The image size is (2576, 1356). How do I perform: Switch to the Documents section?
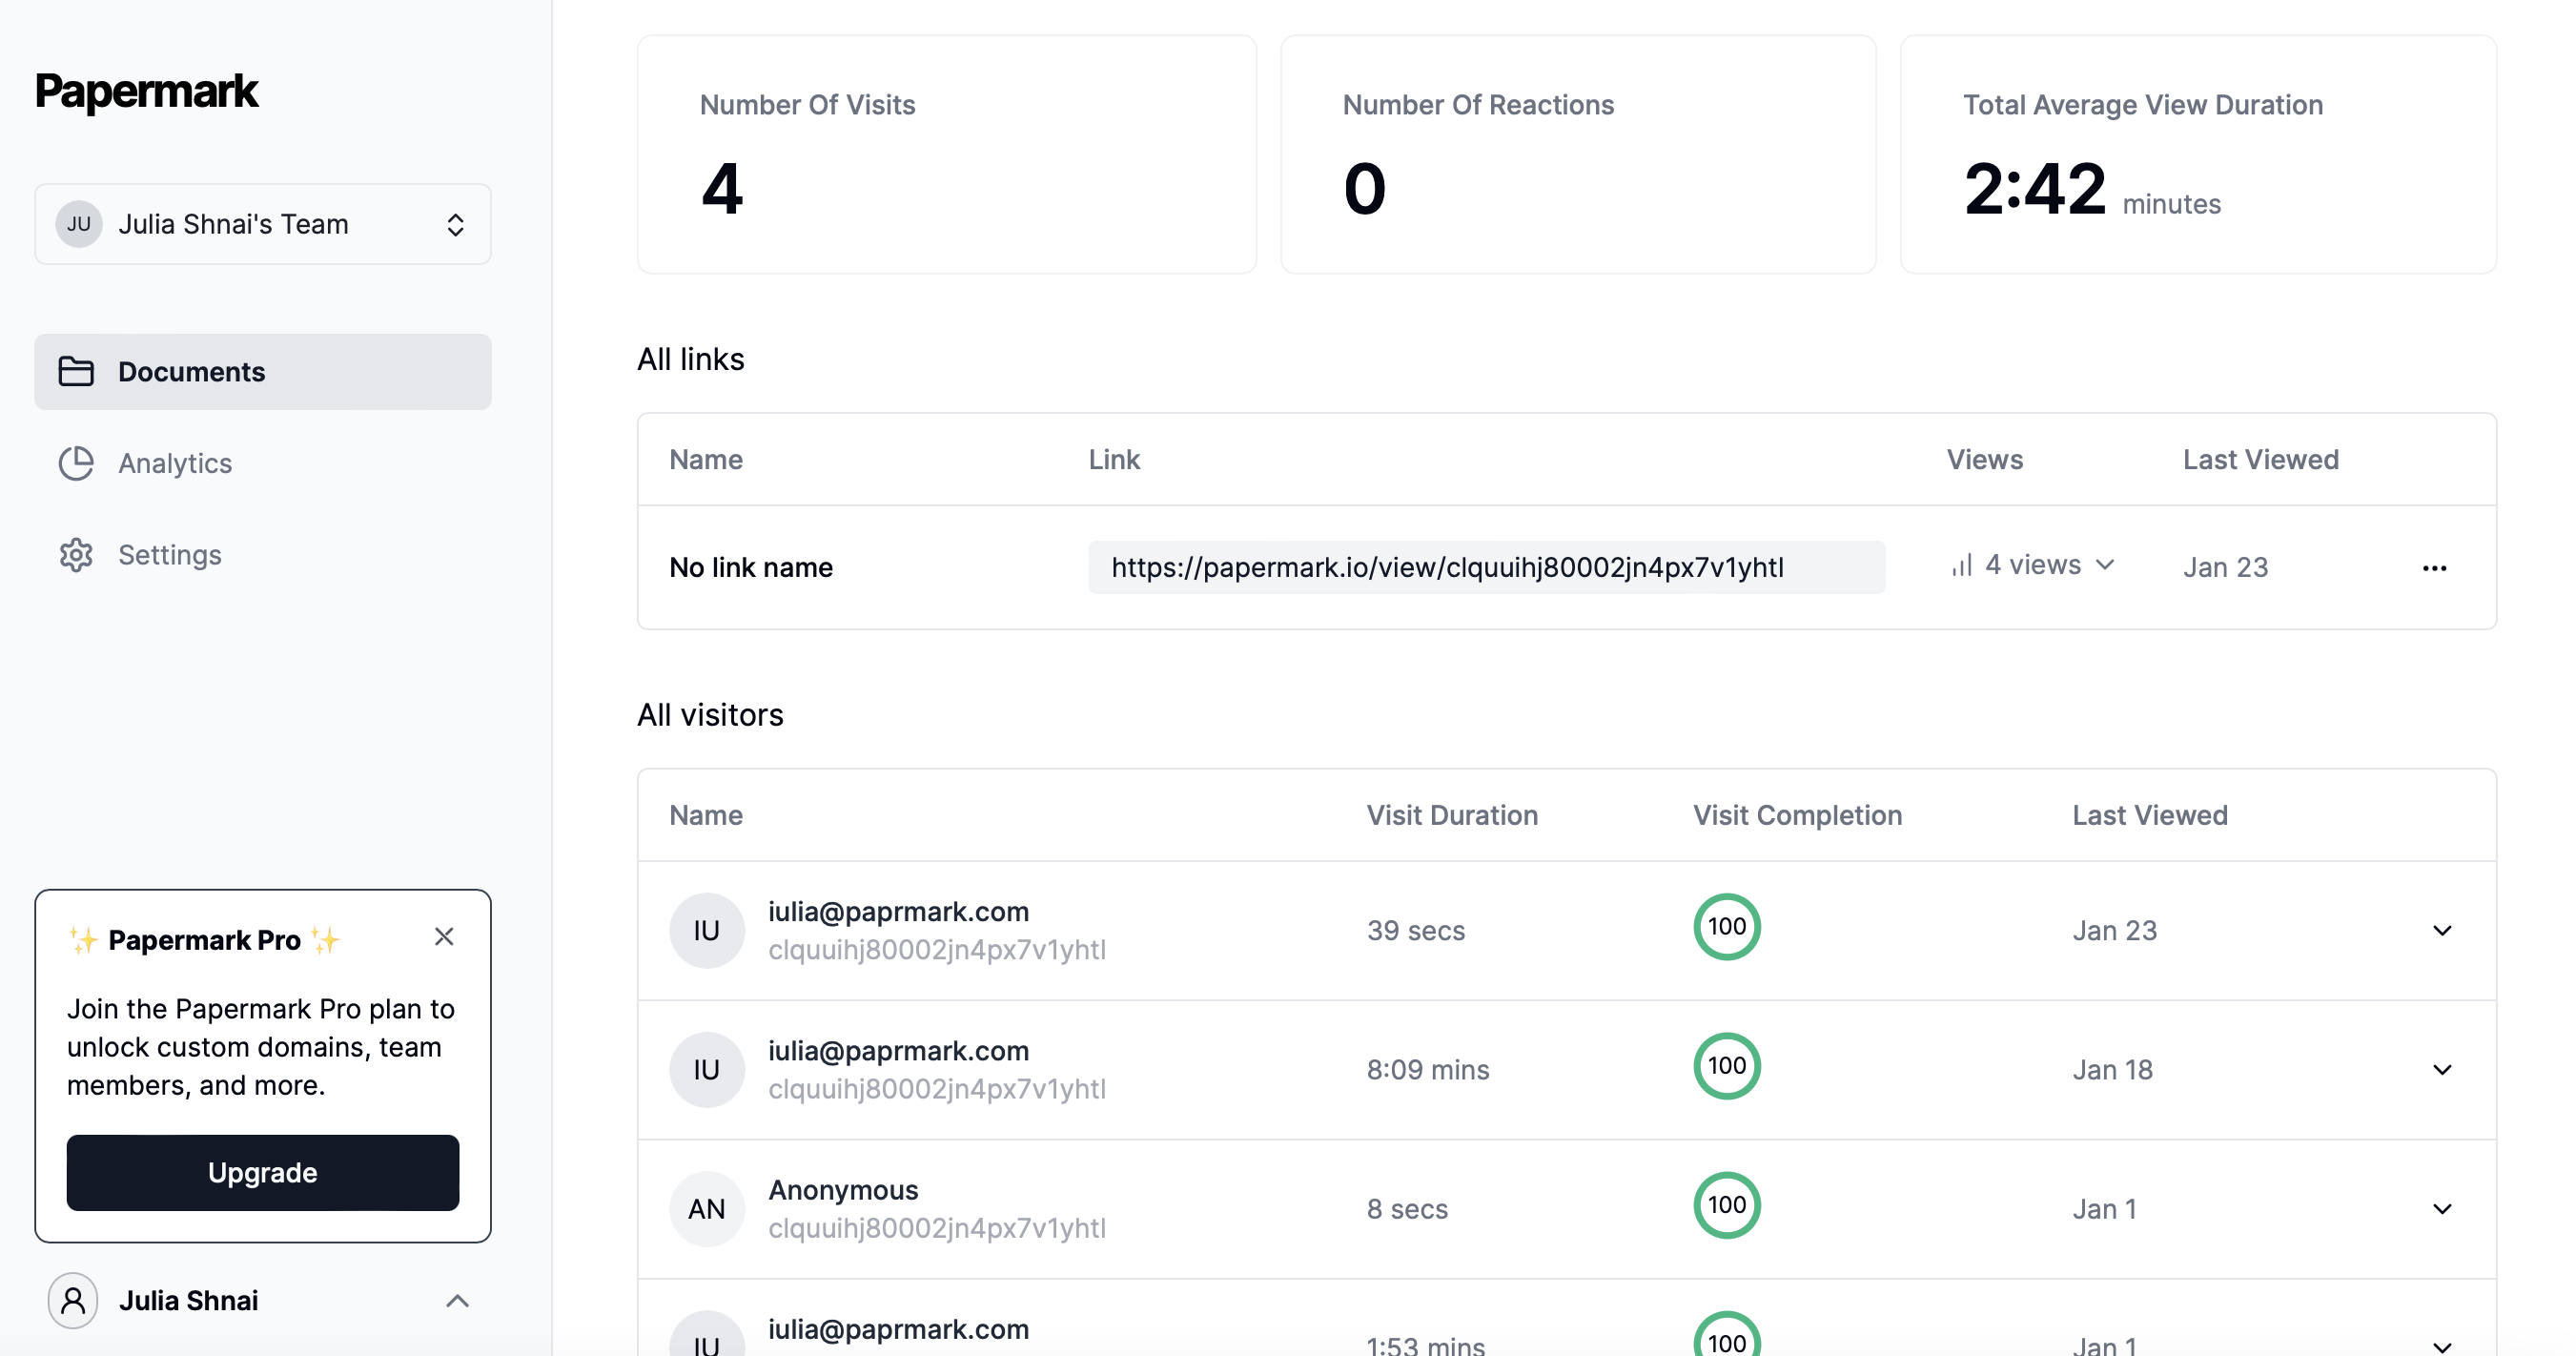[x=192, y=371]
